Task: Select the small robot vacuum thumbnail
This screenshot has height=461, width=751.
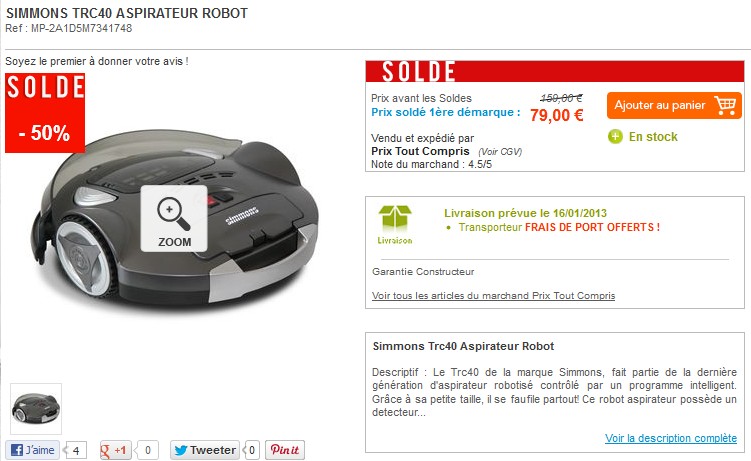Action: point(36,409)
